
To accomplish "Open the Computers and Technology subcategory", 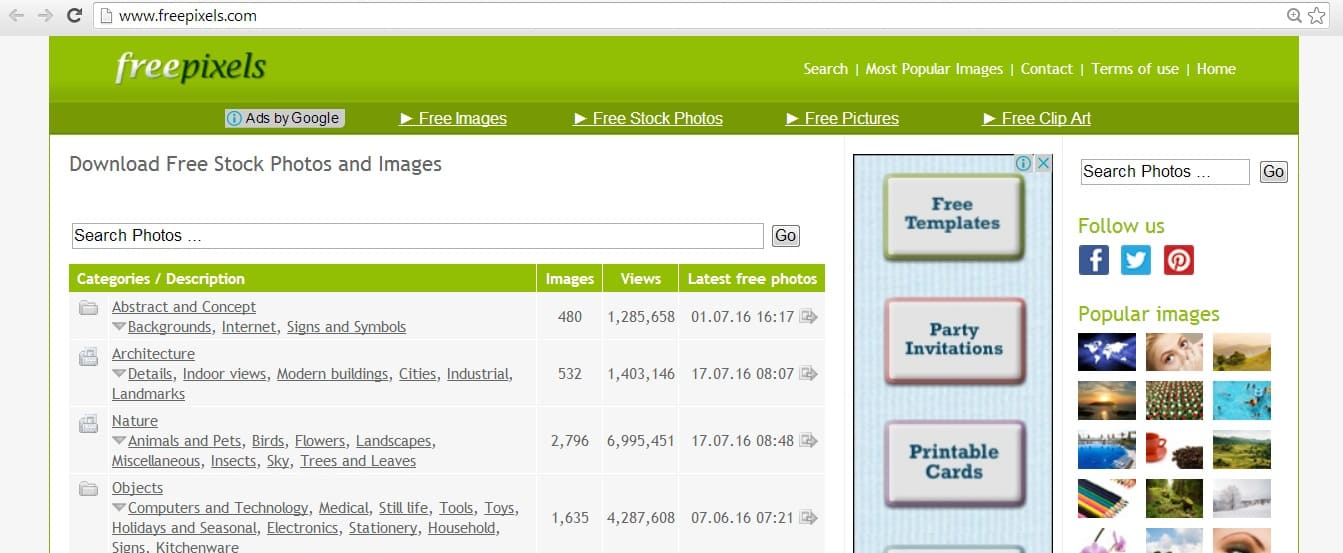I will pos(218,508).
